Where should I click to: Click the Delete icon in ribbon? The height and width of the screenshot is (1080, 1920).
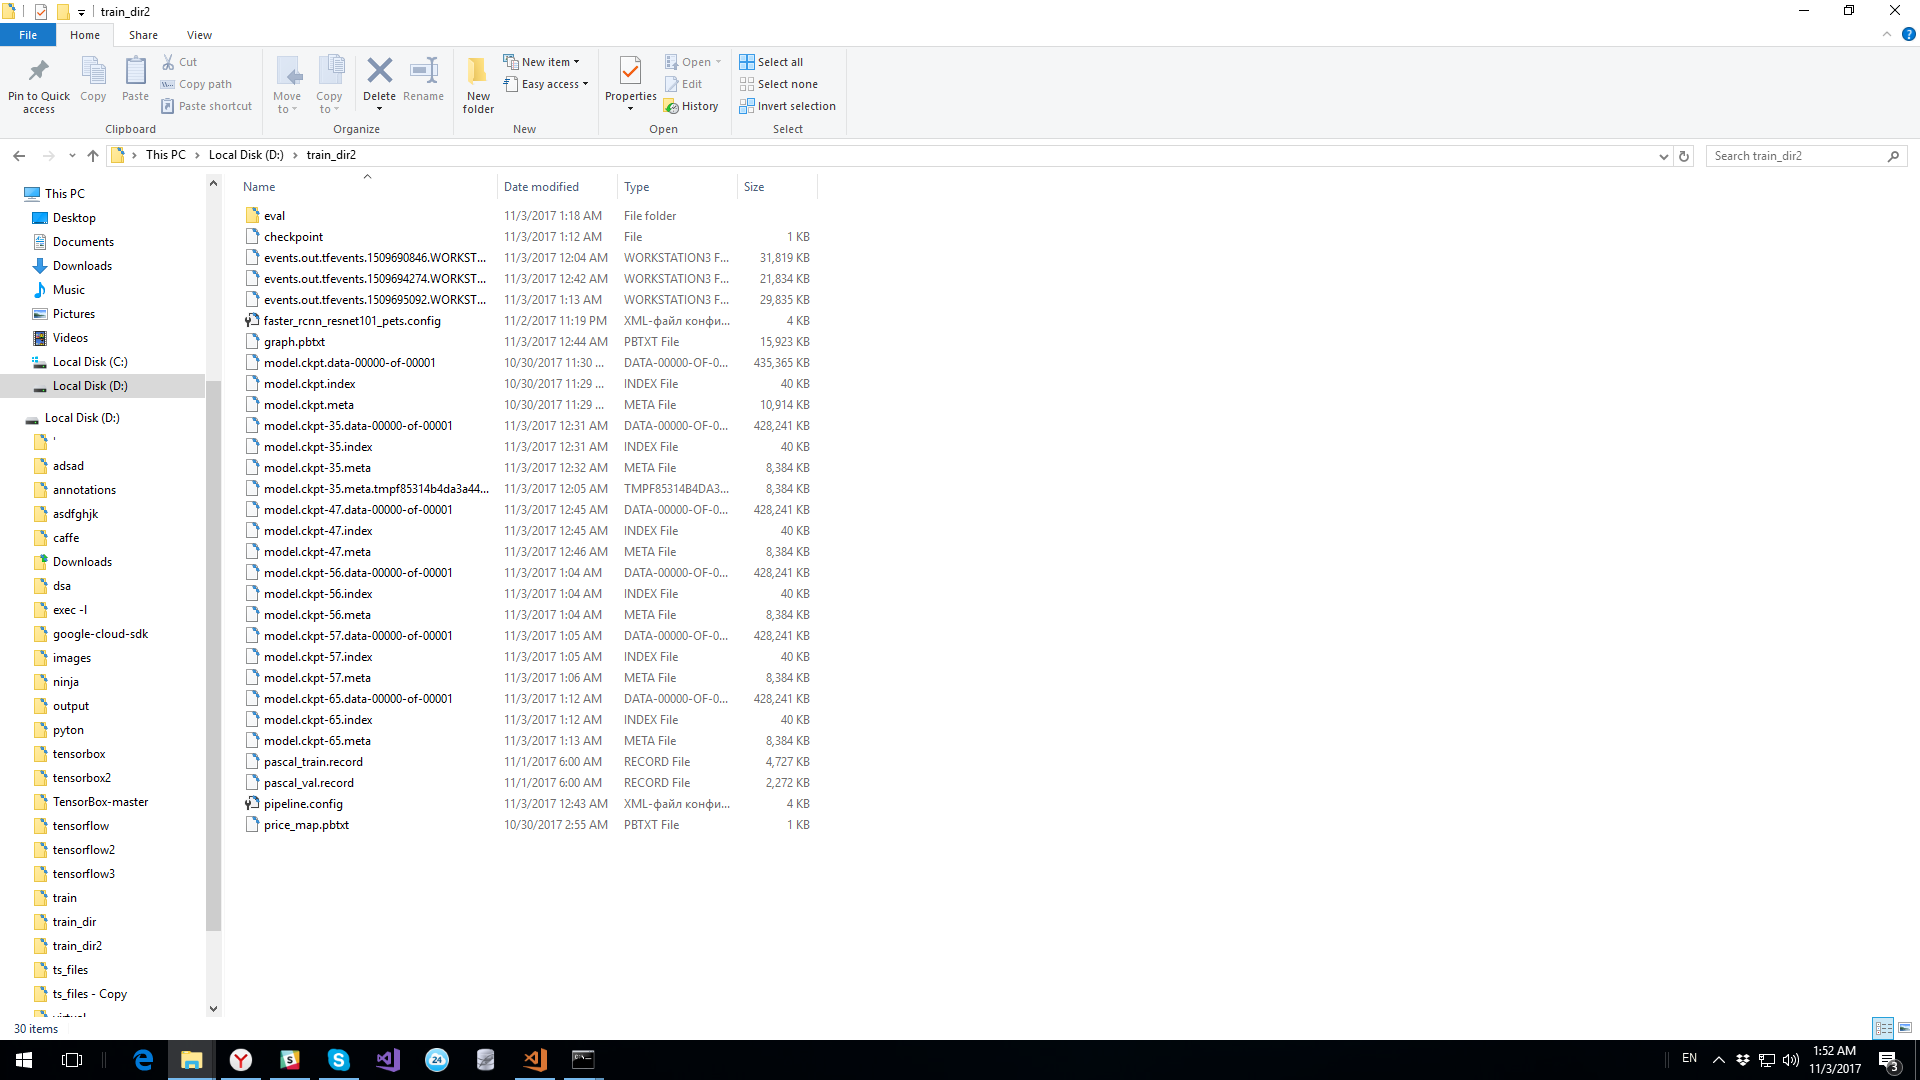[379, 71]
